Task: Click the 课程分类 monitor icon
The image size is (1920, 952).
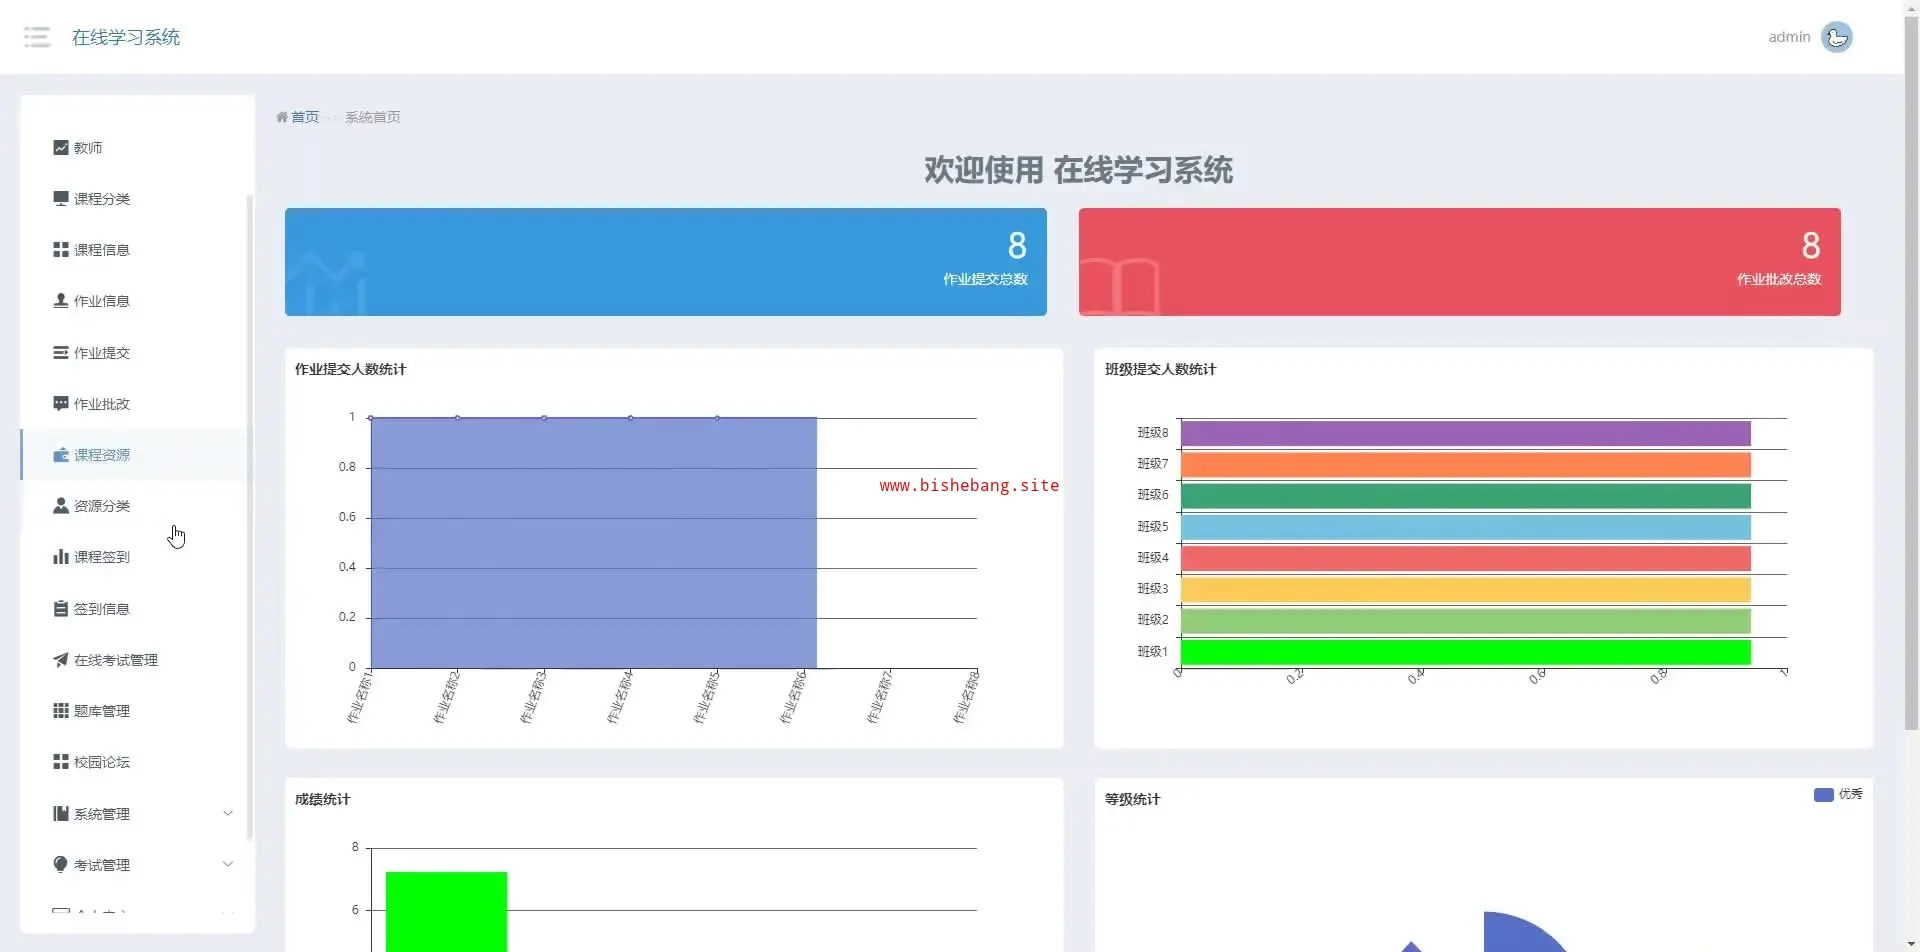Action: 61,198
